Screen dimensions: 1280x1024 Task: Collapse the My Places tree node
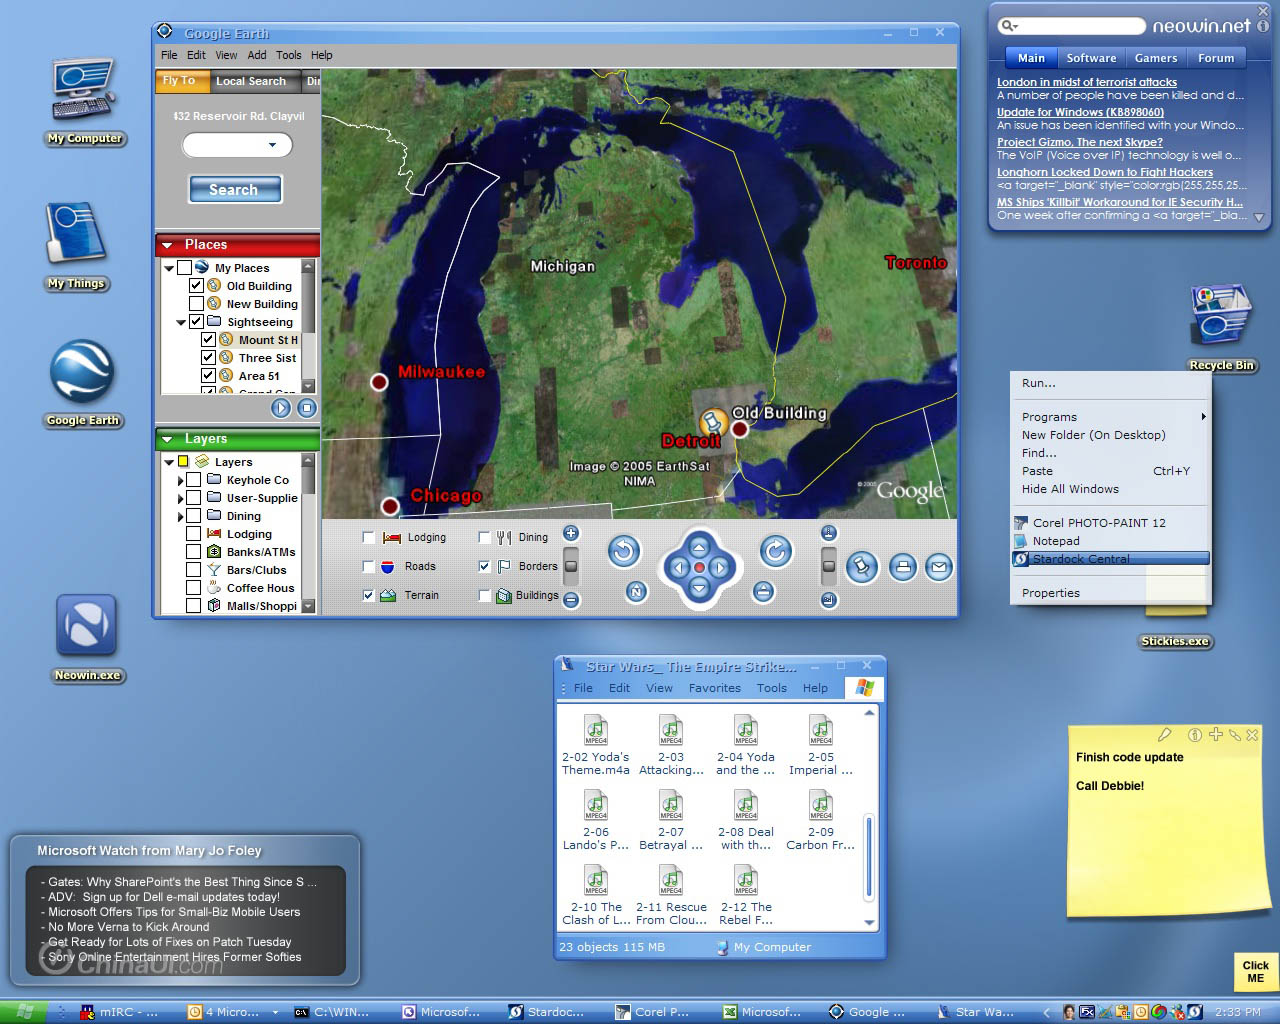coord(169,268)
